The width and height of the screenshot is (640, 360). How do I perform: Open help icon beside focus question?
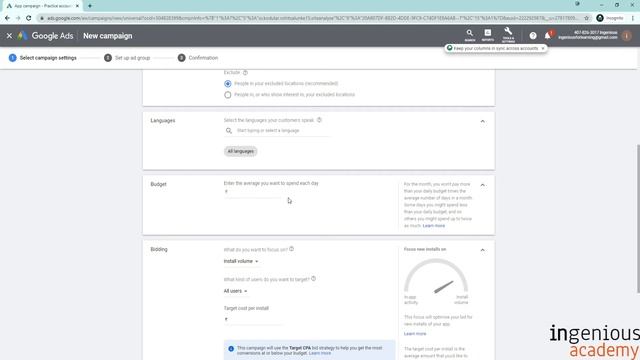291,249
